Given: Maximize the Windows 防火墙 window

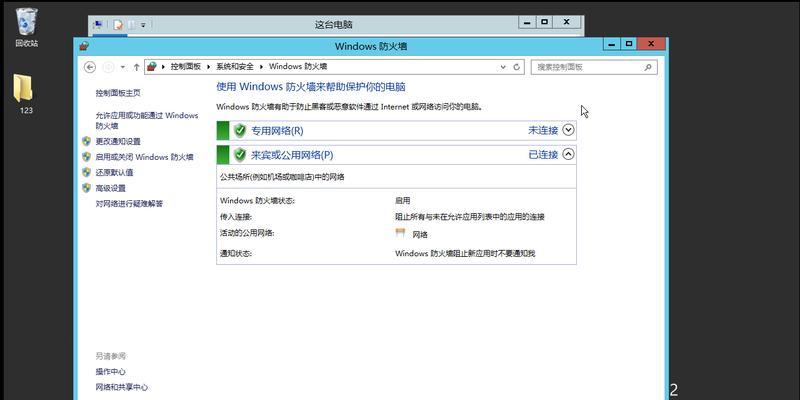Looking at the screenshot, I should pyautogui.click(x=629, y=44).
